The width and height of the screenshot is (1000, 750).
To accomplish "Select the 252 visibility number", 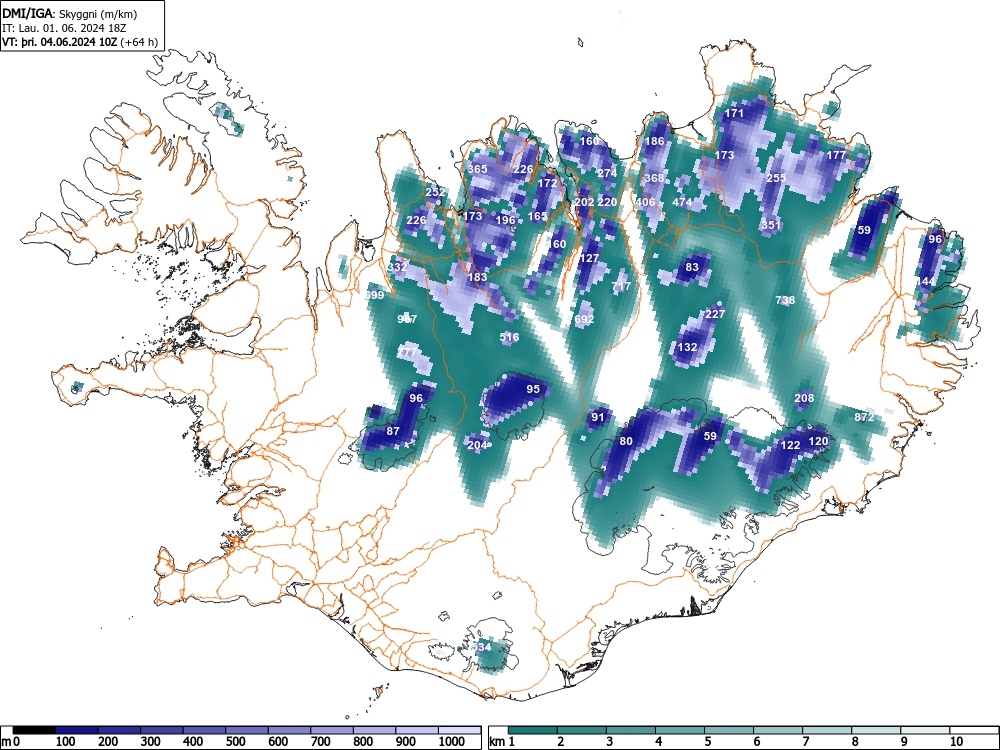I will point(435,192).
